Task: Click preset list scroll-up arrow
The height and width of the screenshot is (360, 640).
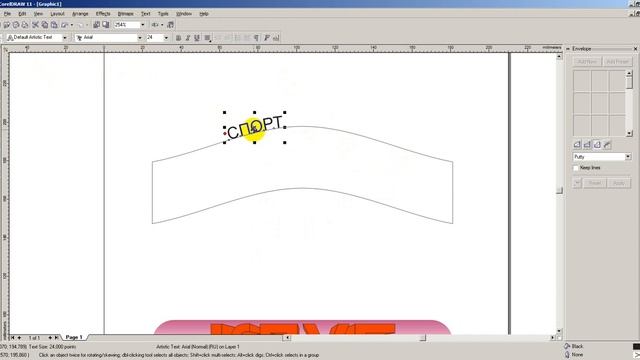Action: (629, 73)
